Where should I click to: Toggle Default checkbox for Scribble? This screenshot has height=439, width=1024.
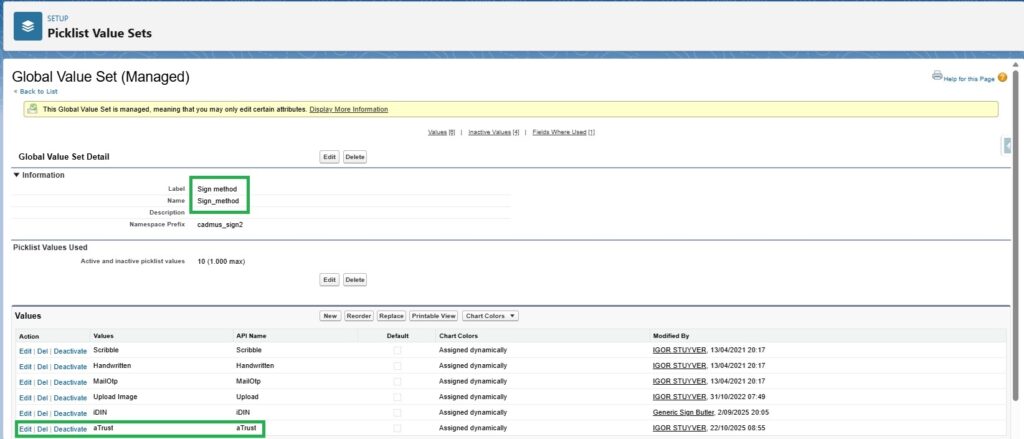tap(398, 351)
